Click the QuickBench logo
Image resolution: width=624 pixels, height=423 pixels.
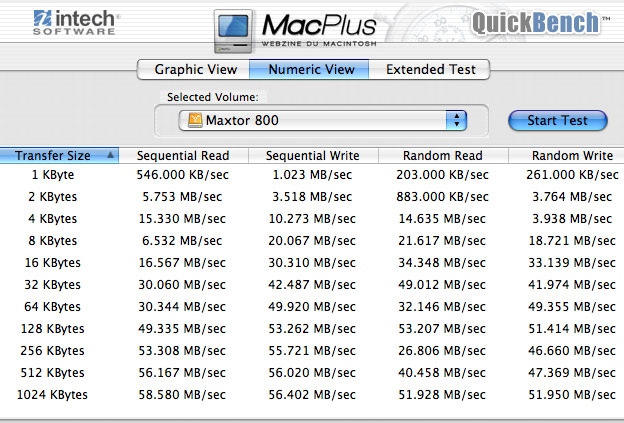(540, 22)
